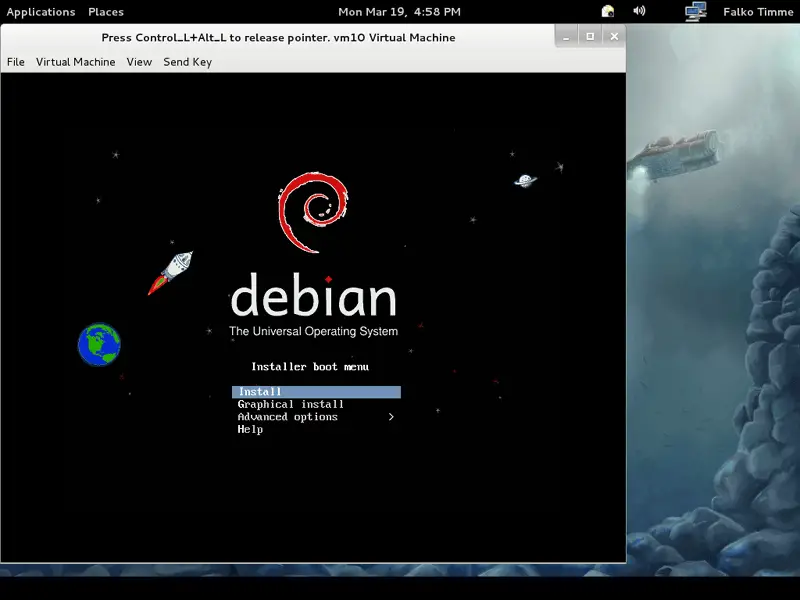The height and width of the screenshot is (600, 800).
Task: Open the volume speaker icon
Action: pos(639,11)
